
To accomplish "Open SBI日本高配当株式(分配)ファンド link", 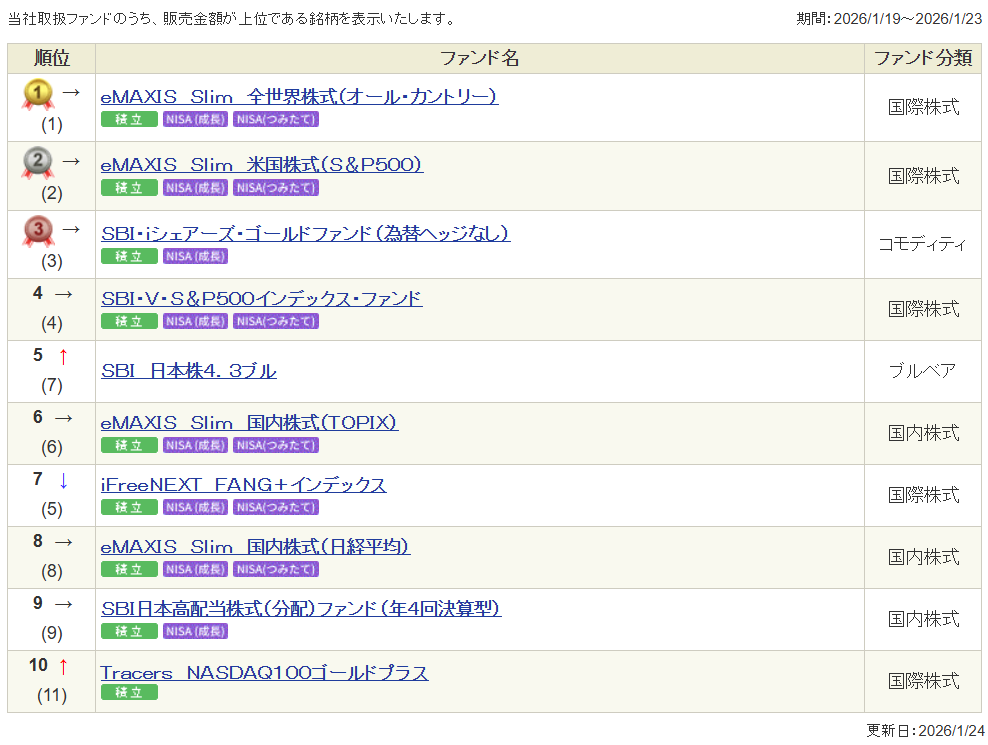I will point(301,609).
